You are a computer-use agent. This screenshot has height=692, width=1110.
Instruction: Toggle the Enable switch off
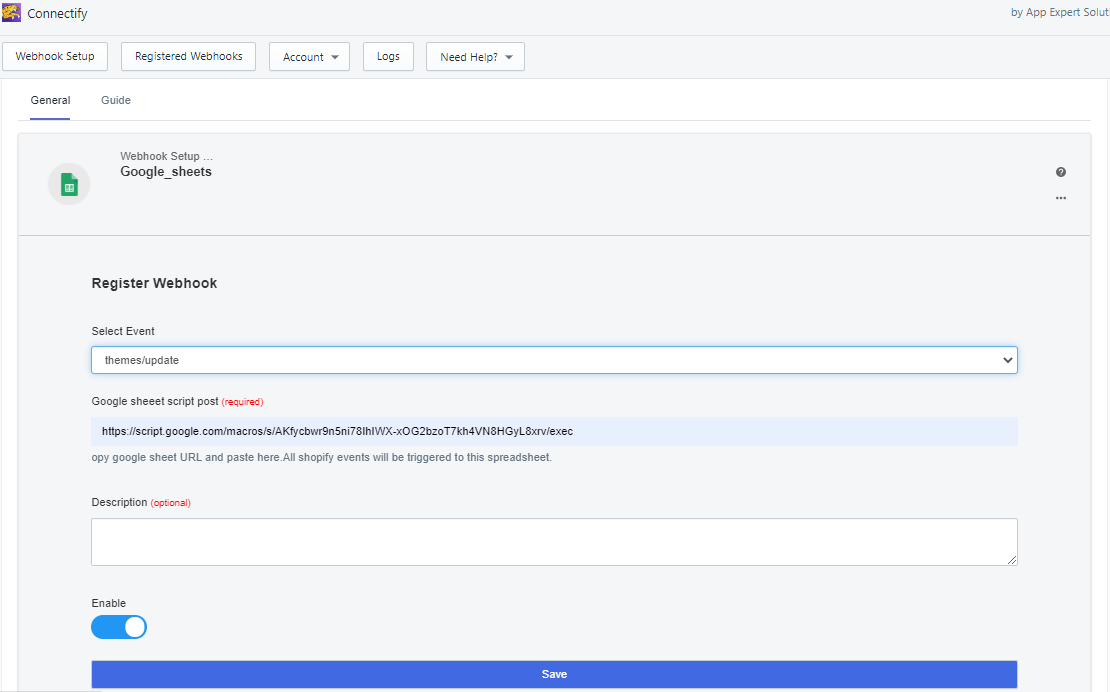[119, 627]
